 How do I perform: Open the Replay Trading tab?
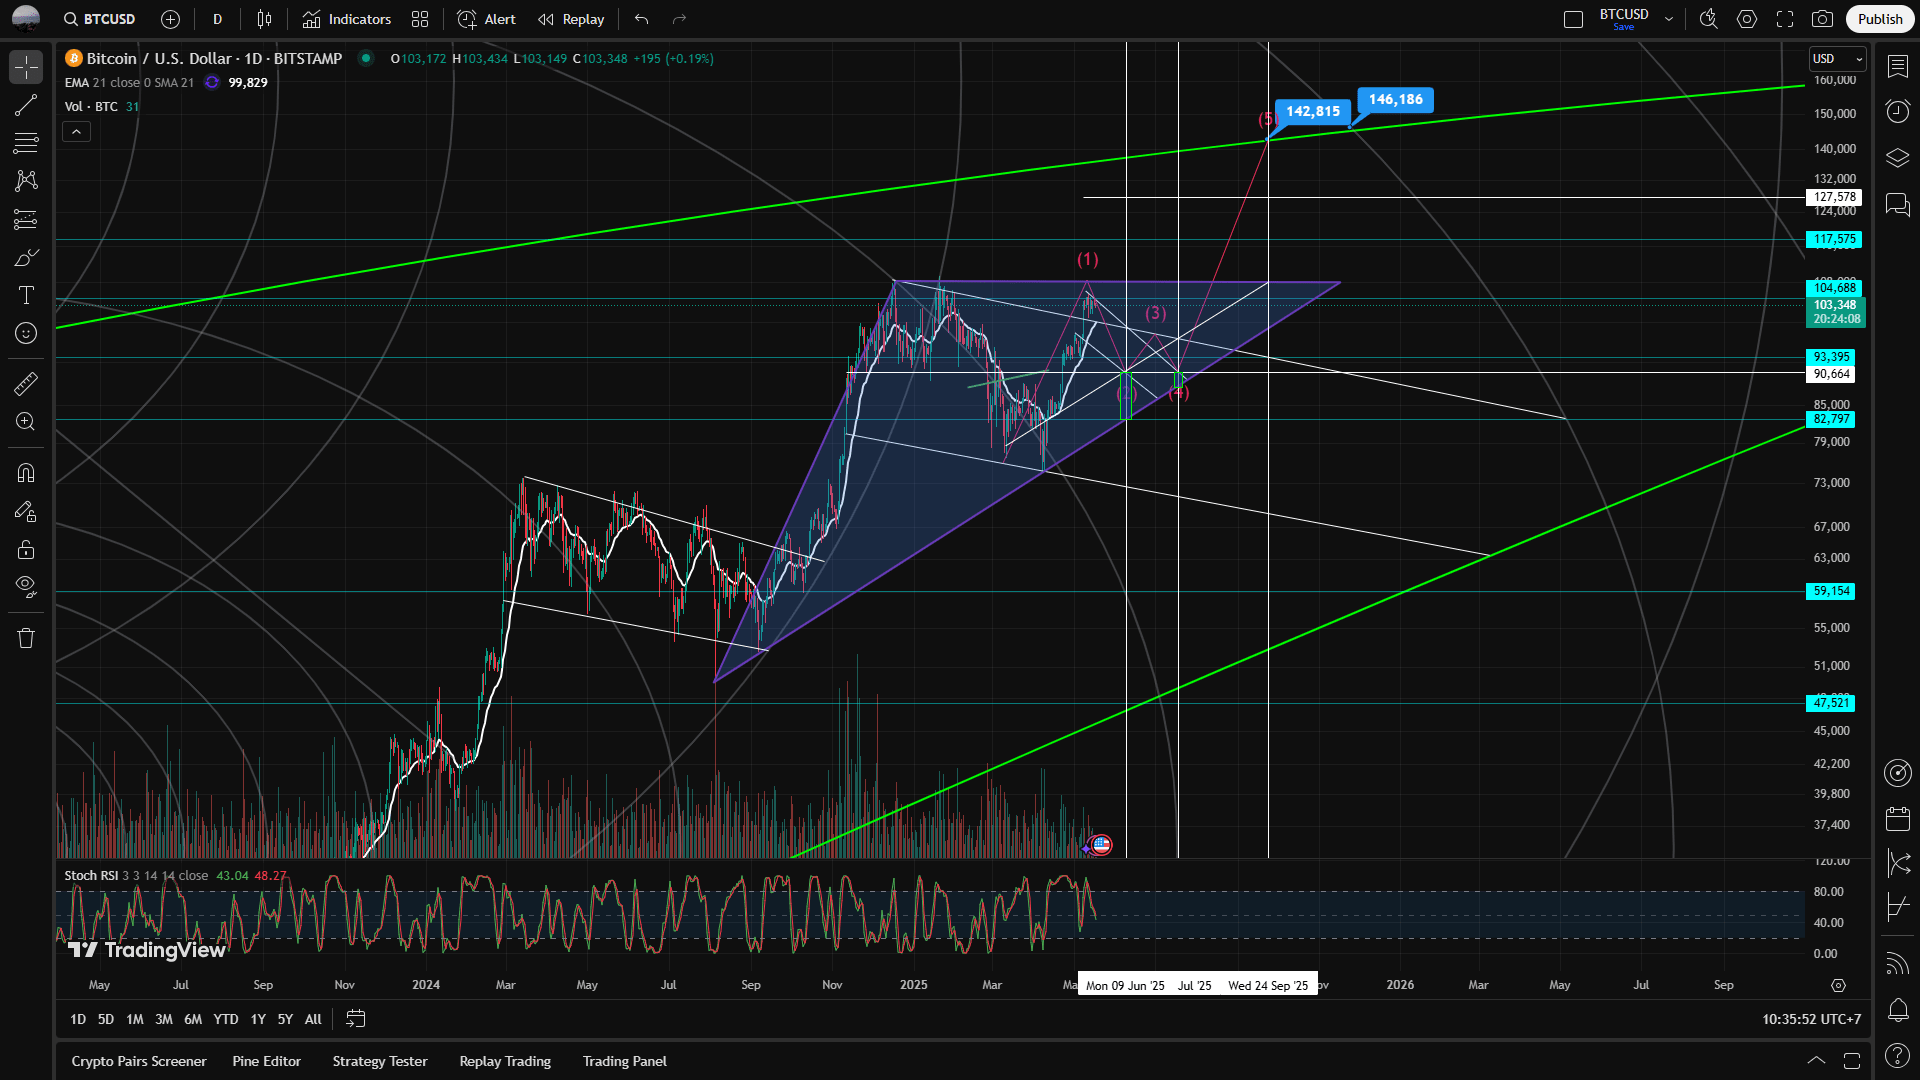[505, 1061]
